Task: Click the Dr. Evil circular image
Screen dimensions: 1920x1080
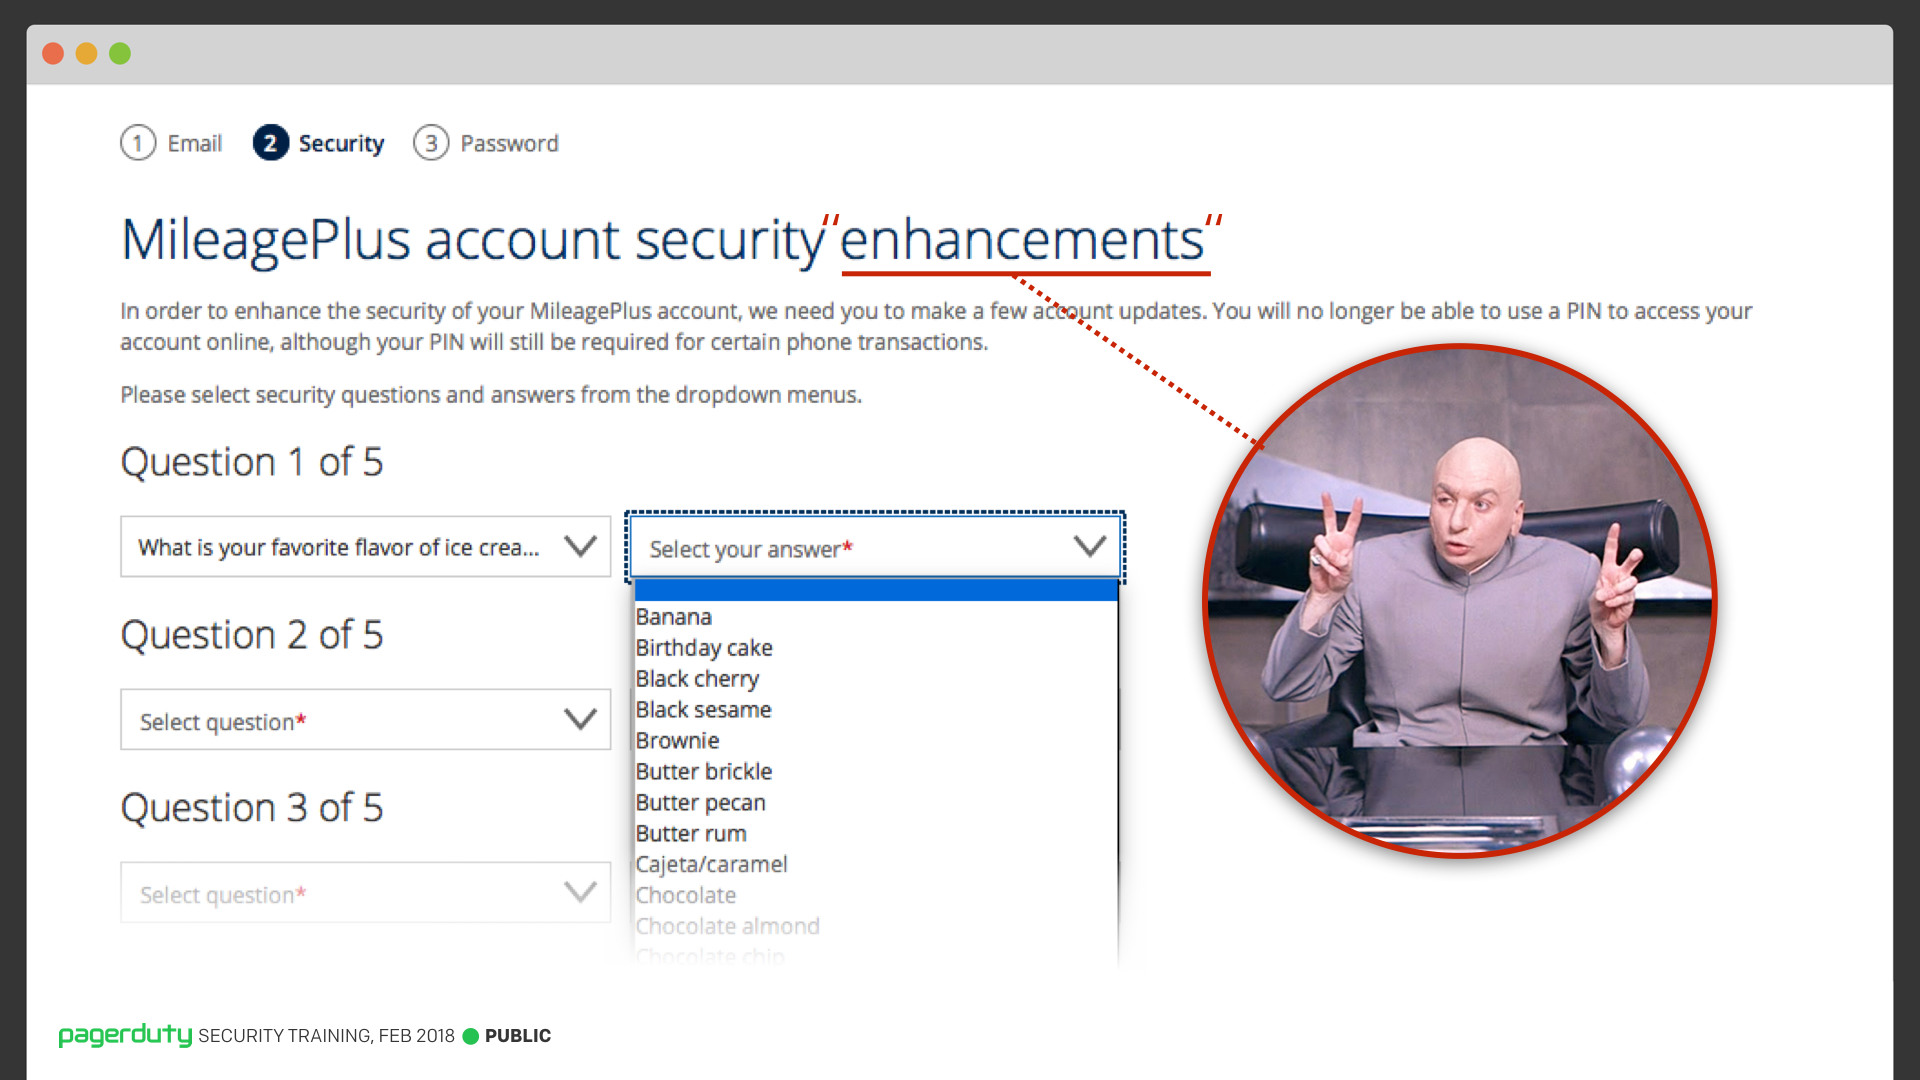Action: (1460, 601)
